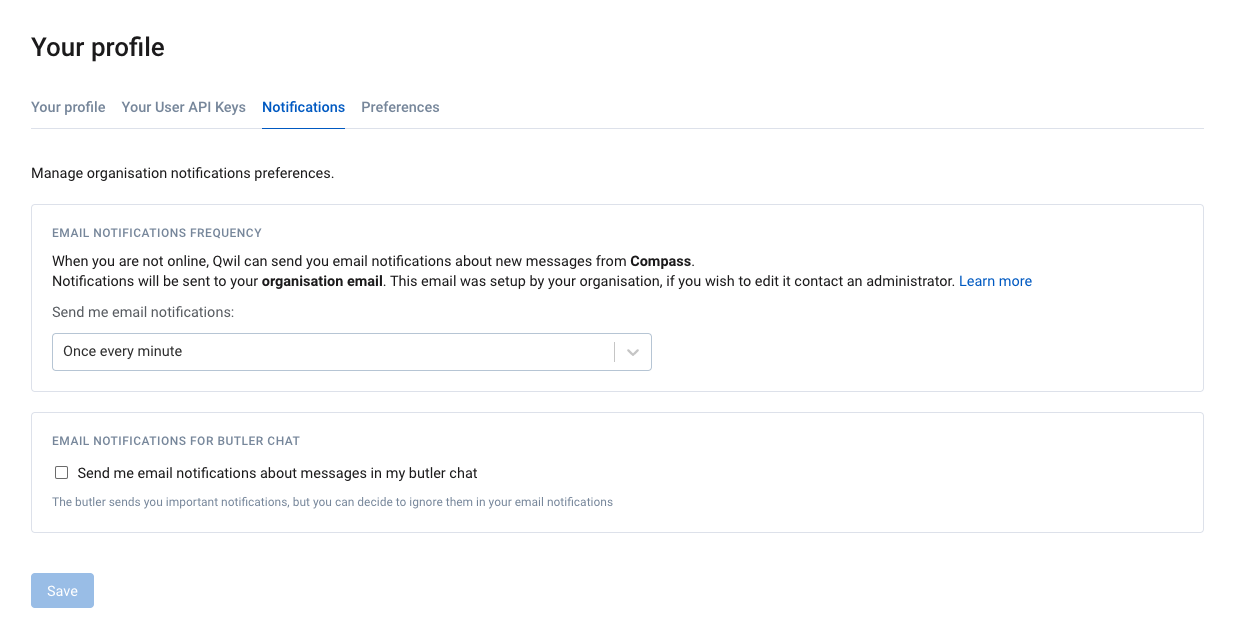
Task: Click 'Manage organisation notifications preferences' description text
Action: (182, 173)
